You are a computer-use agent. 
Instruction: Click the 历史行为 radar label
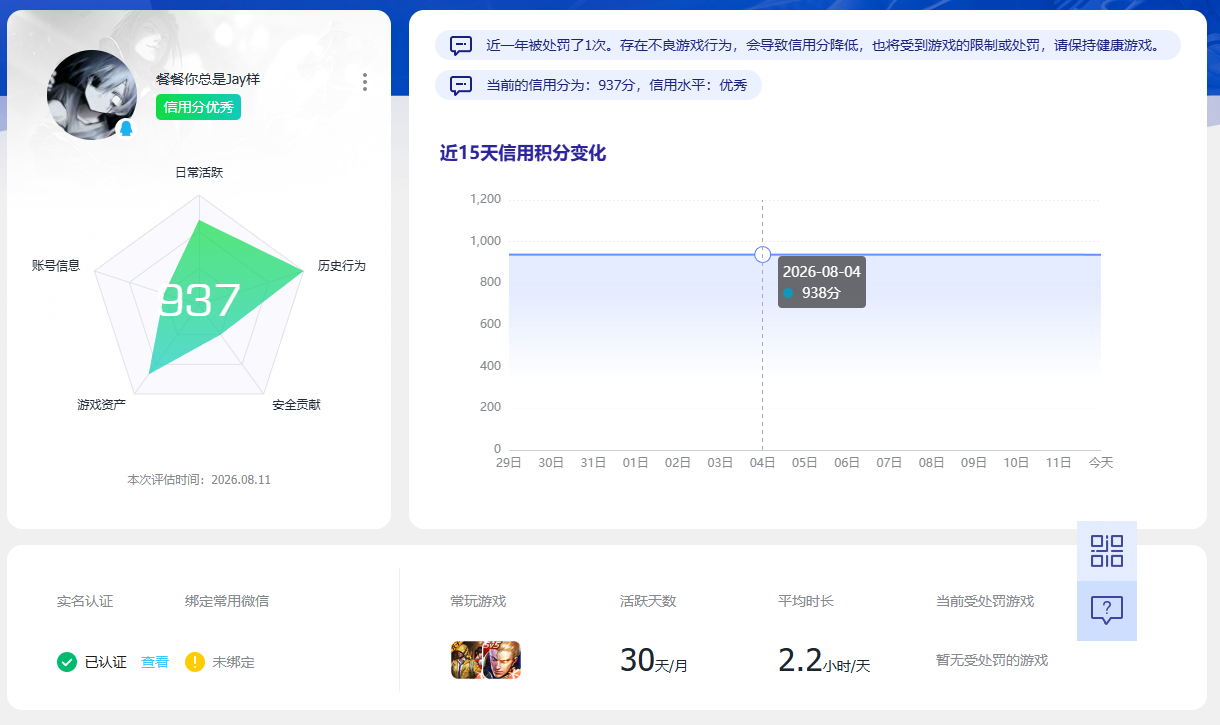click(x=342, y=265)
